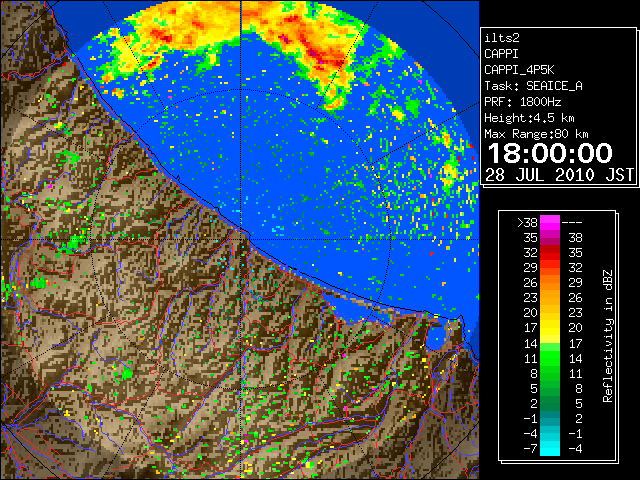Click the 'Max Range:80 km' text
This screenshot has height=480, width=640.
point(536,134)
